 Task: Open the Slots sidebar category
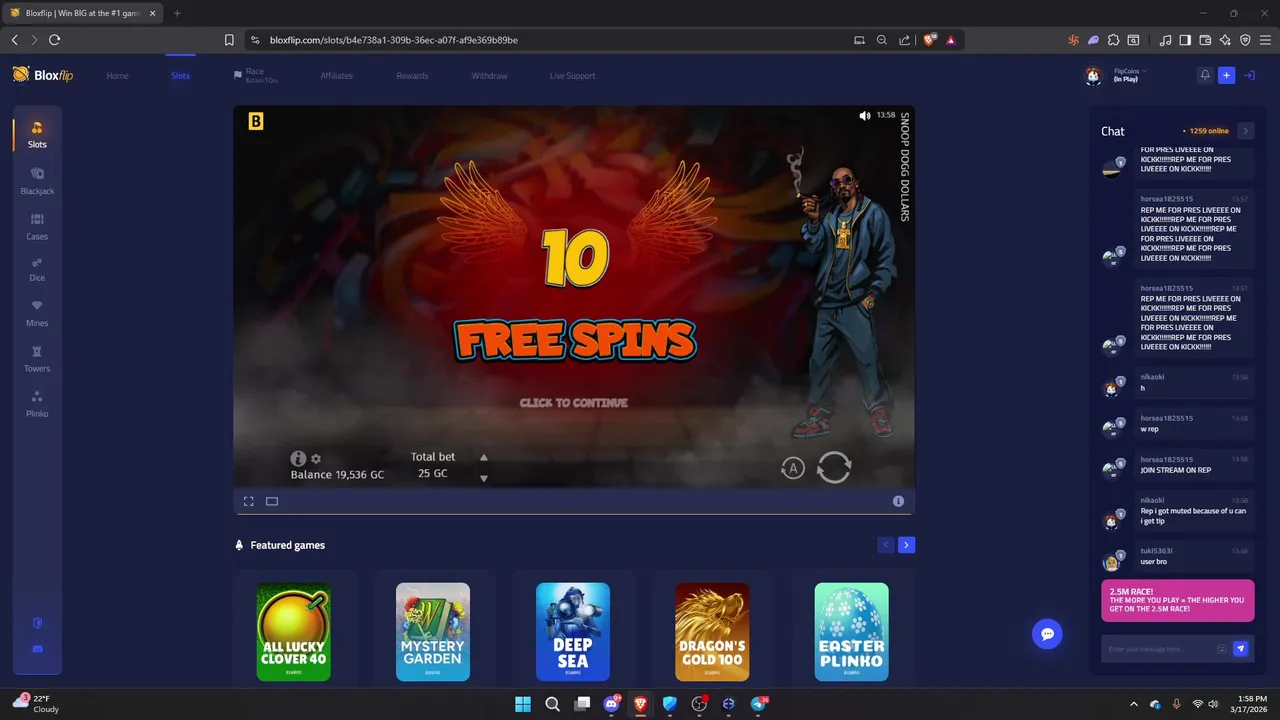[x=37, y=135]
